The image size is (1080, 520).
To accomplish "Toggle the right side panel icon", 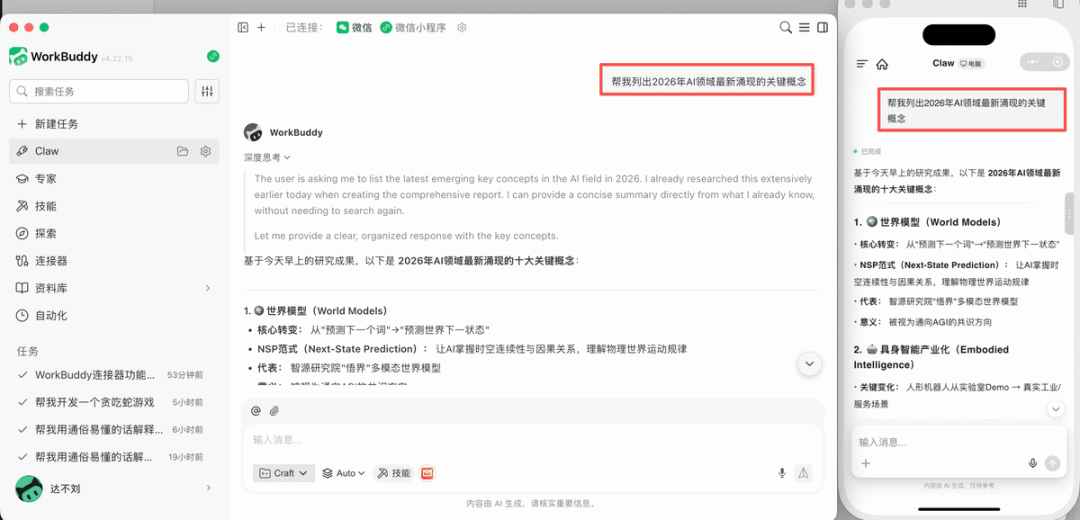I will coord(822,28).
